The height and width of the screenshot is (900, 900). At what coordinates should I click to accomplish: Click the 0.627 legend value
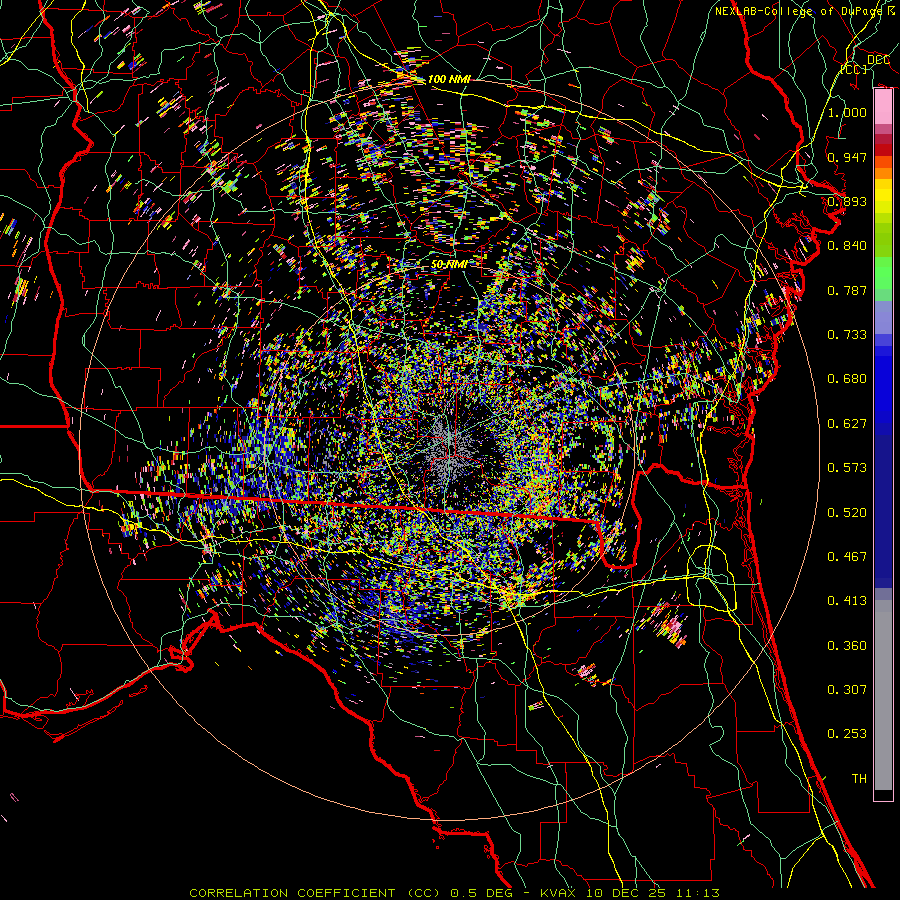847,424
